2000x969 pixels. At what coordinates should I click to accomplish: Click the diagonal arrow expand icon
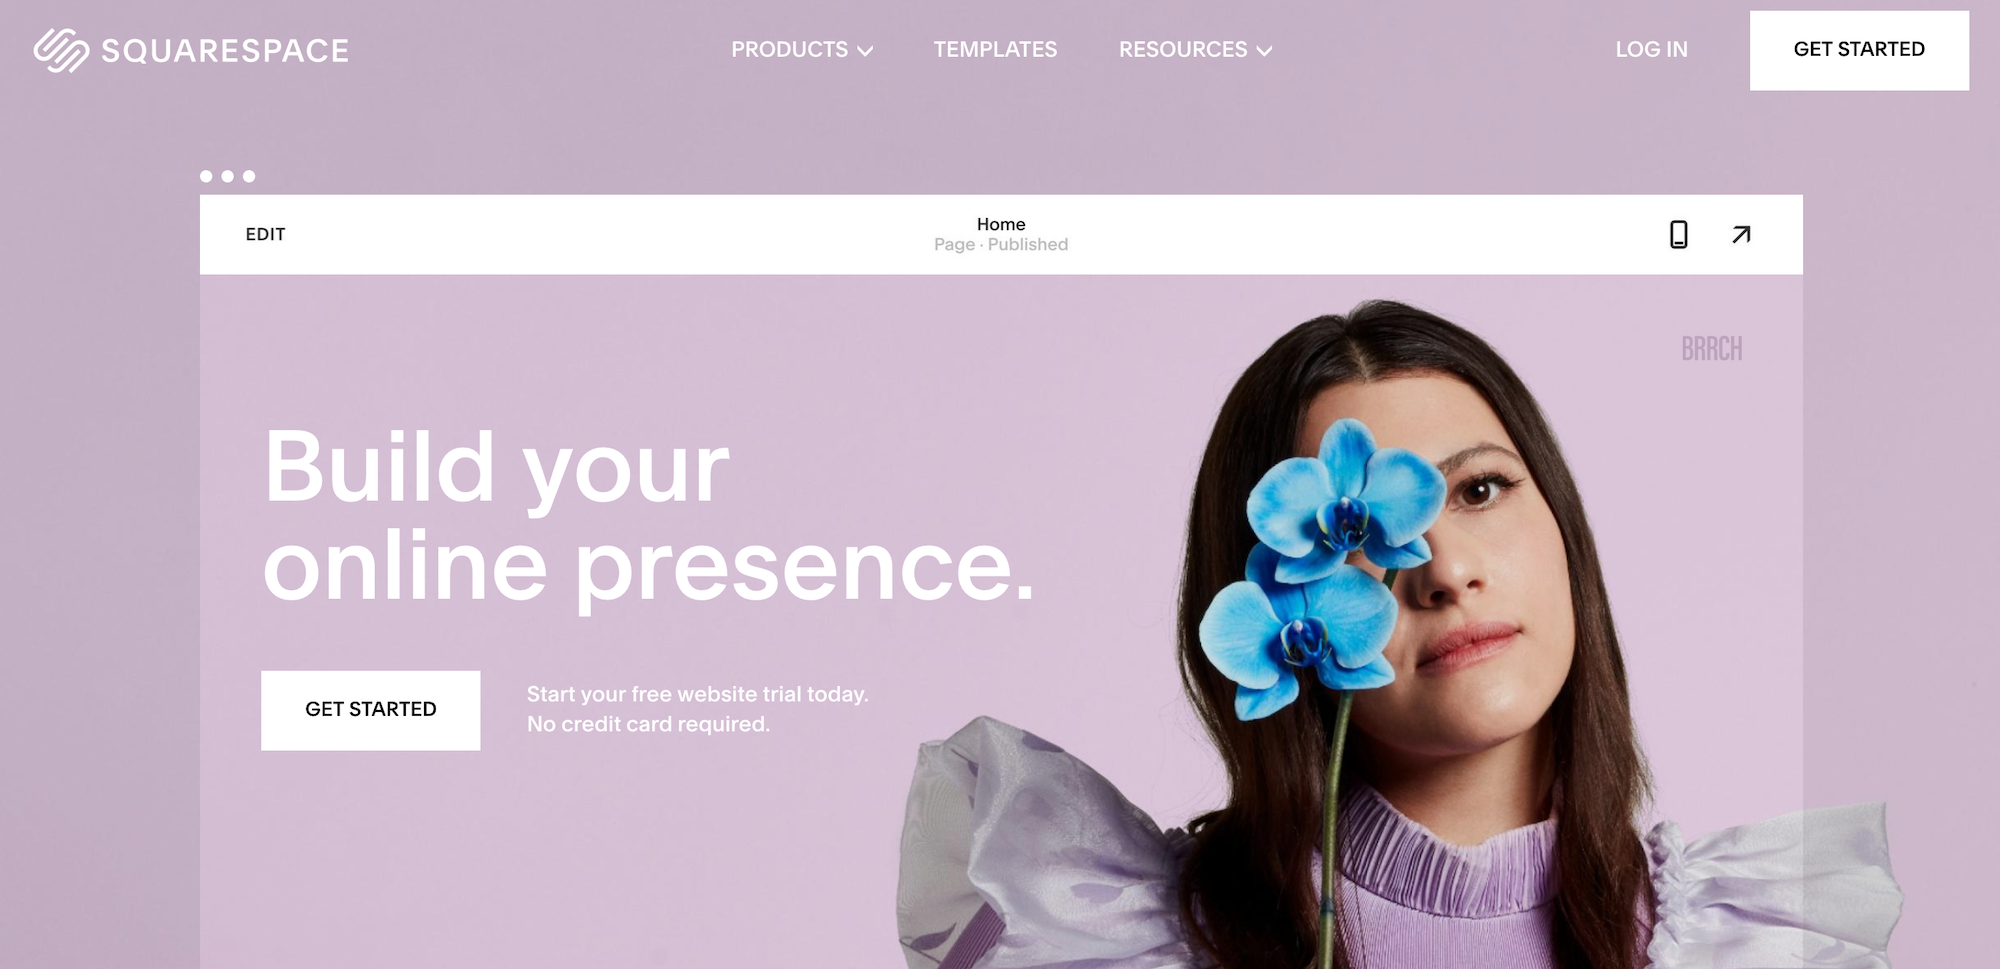pyautogui.click(x=1741, y=234)
